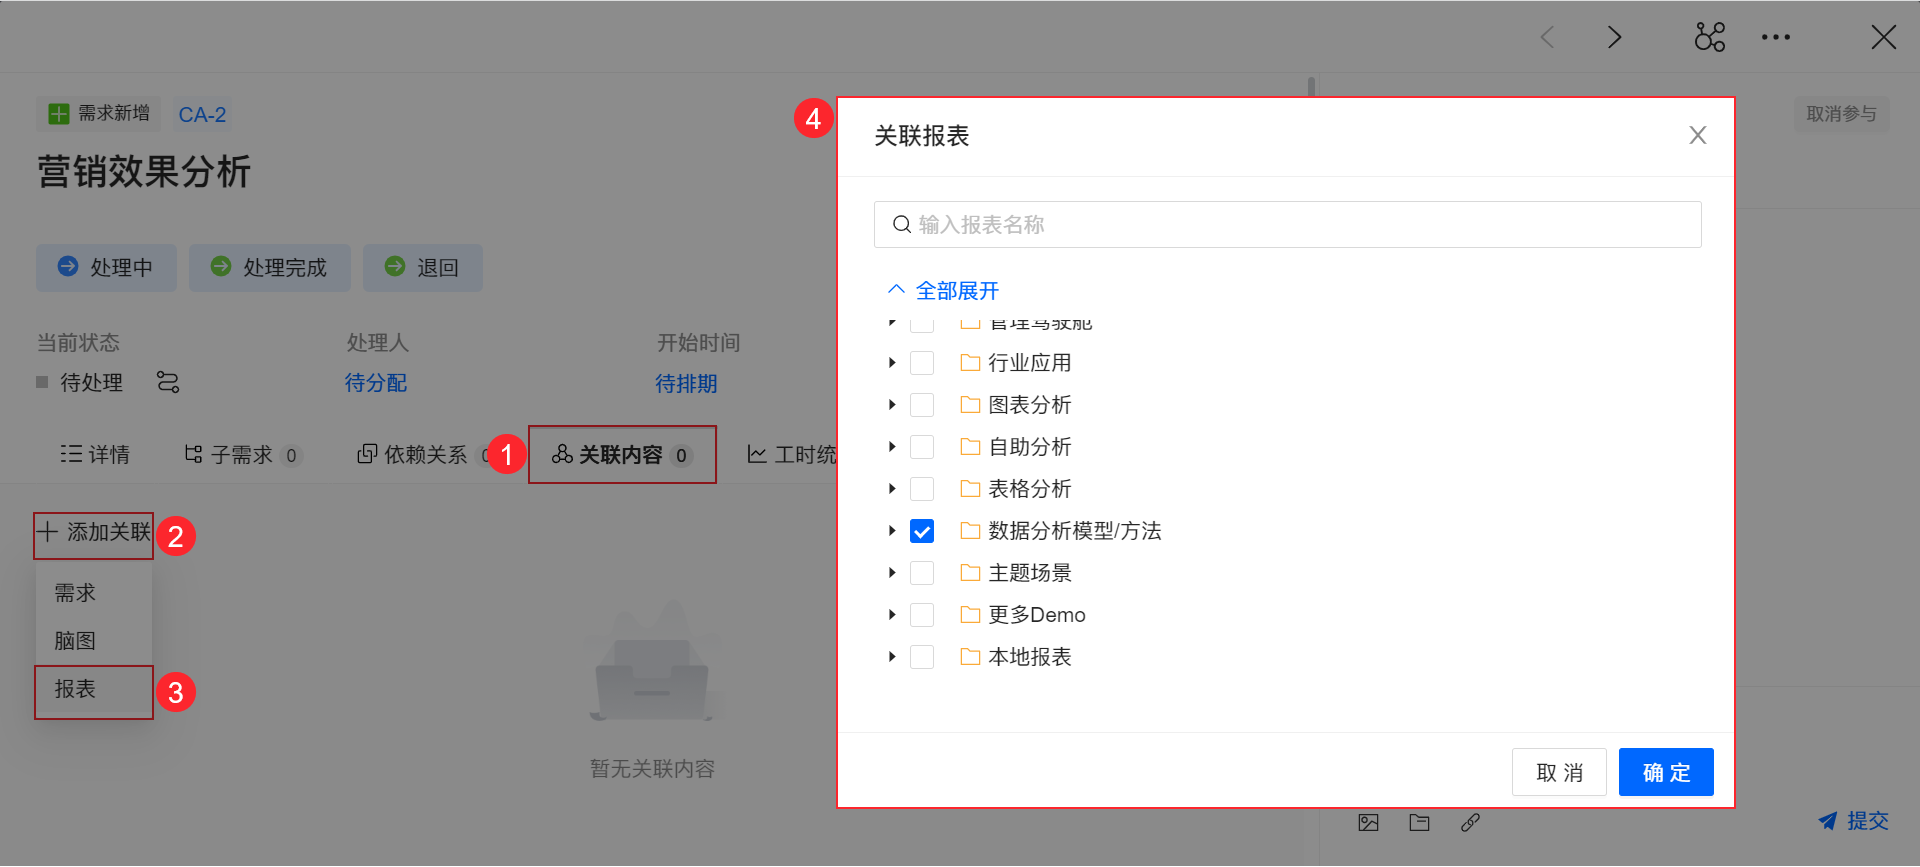Click the CA-2 issue ID tag
This screenshot has height=867, width=1920.
[x=202, y=115]
